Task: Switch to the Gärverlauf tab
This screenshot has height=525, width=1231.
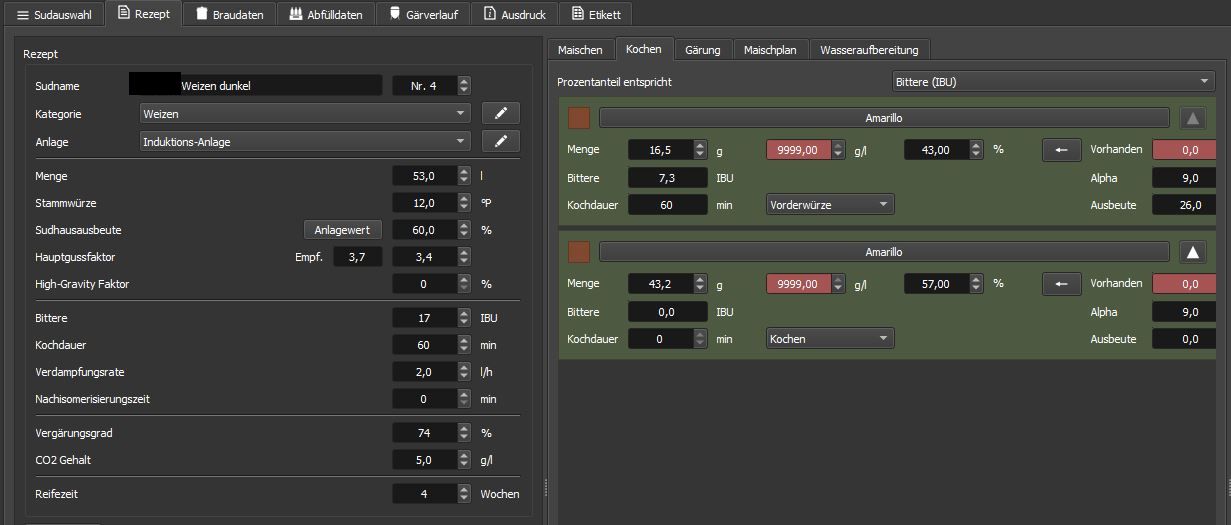Action: pos(422,15)
